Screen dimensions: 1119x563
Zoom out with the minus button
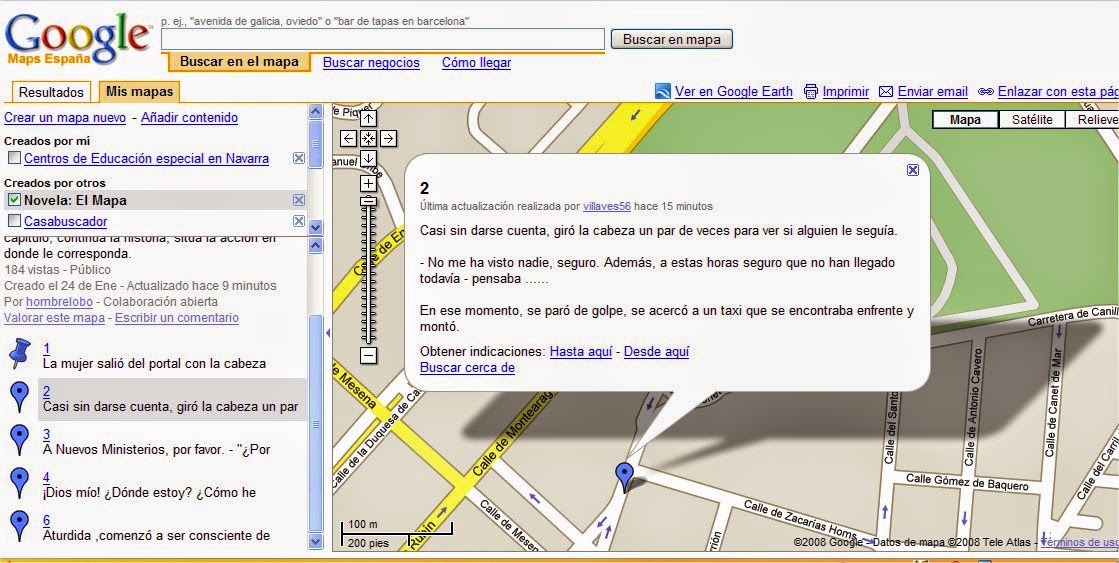(x=368, y=355)
